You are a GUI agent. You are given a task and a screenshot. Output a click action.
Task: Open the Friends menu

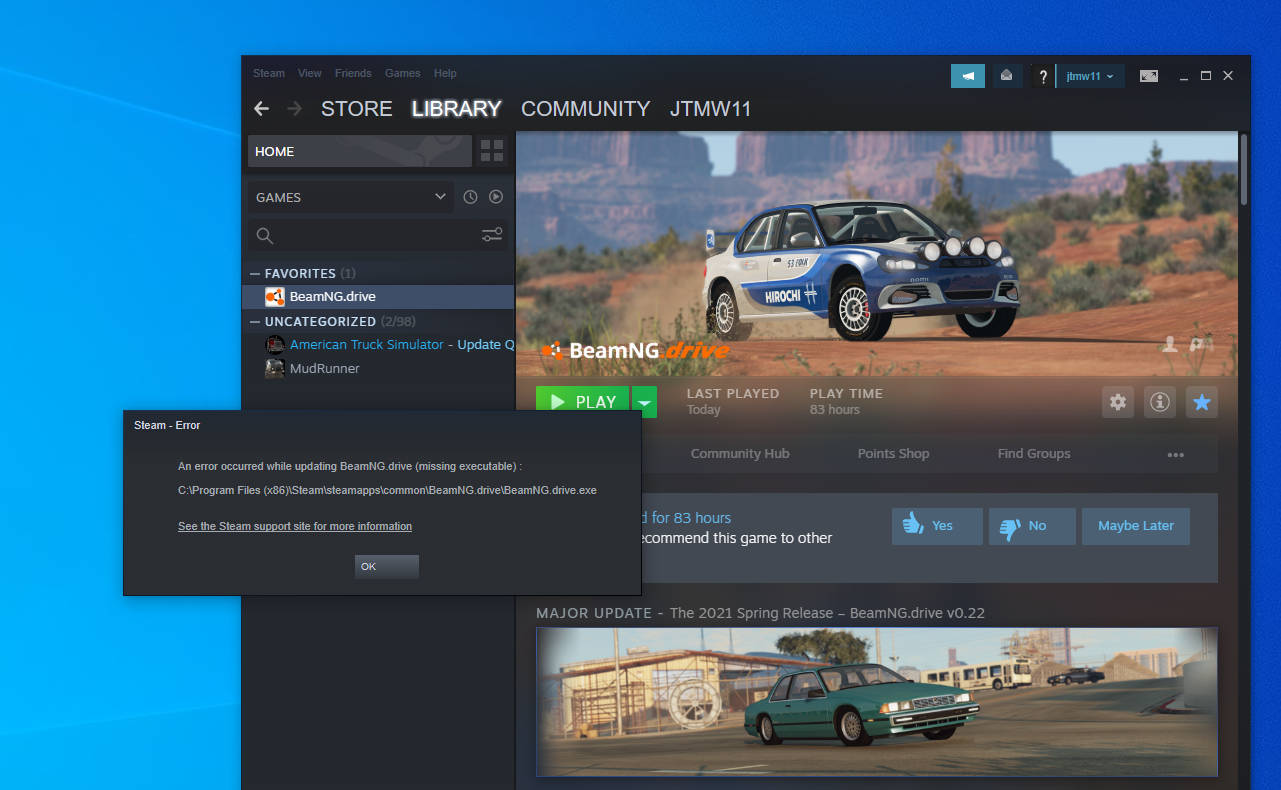click(353, 73)
